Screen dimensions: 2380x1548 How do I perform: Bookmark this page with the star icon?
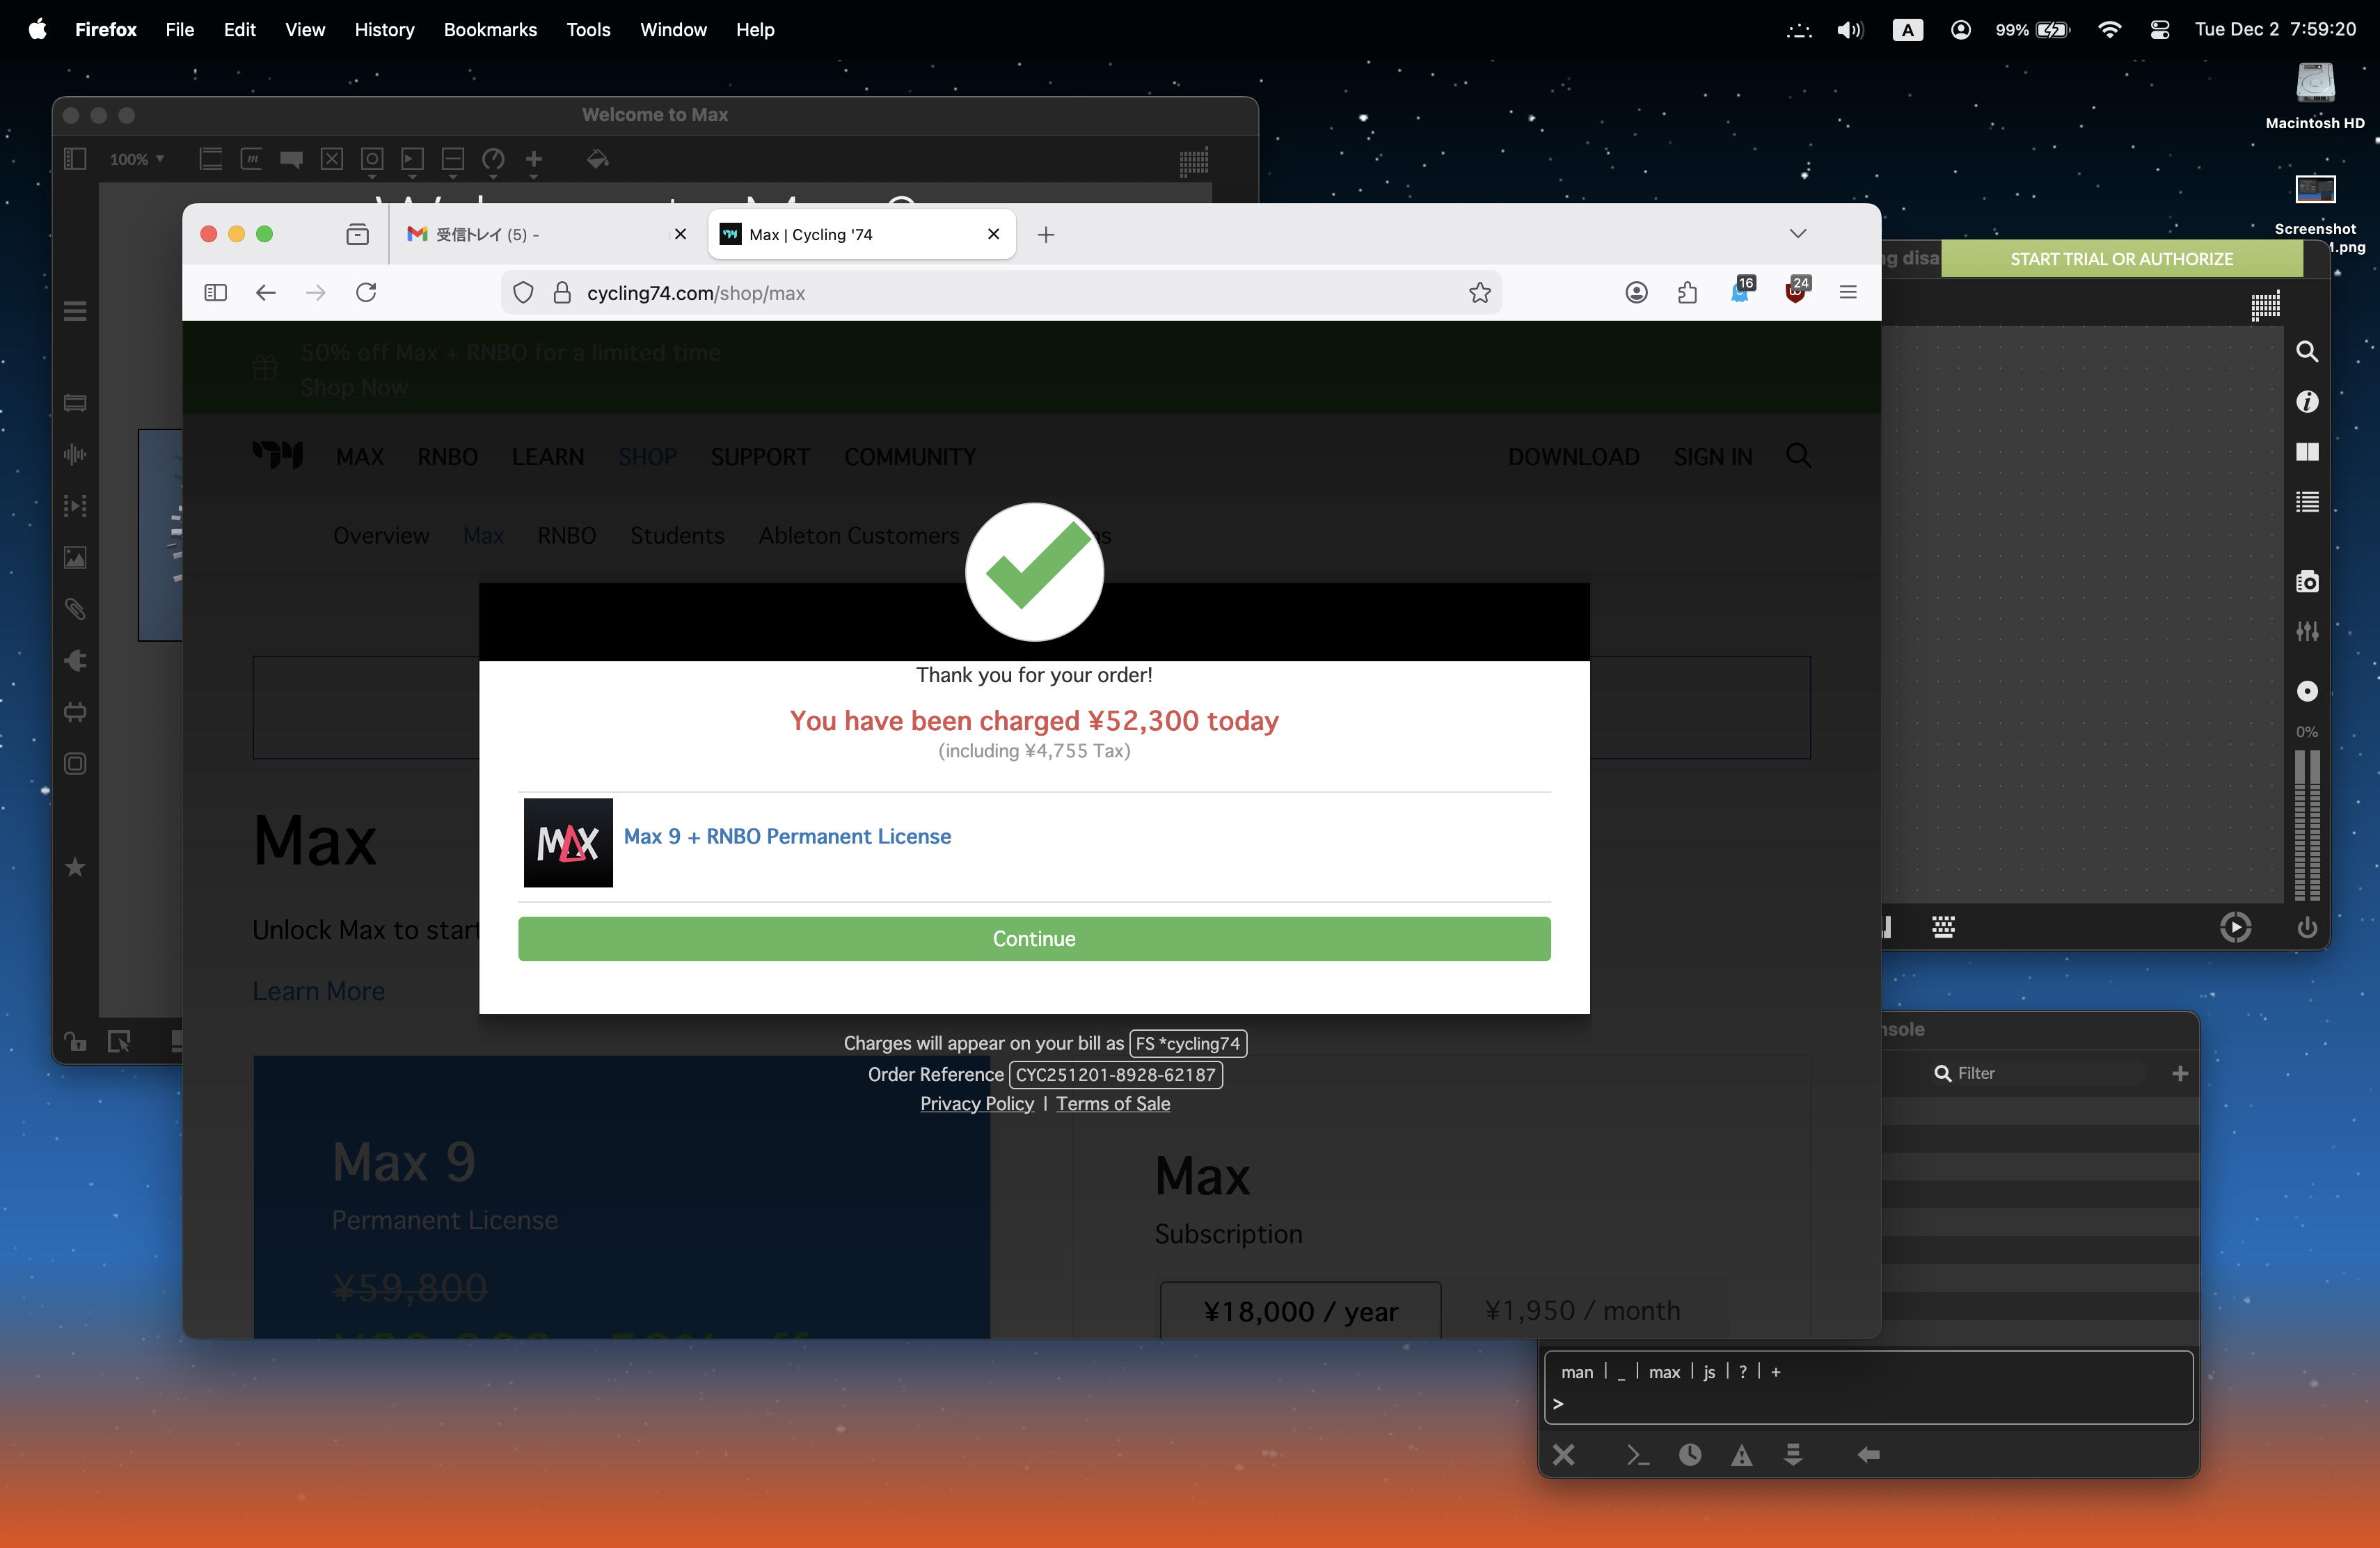tap(1479, 292)
